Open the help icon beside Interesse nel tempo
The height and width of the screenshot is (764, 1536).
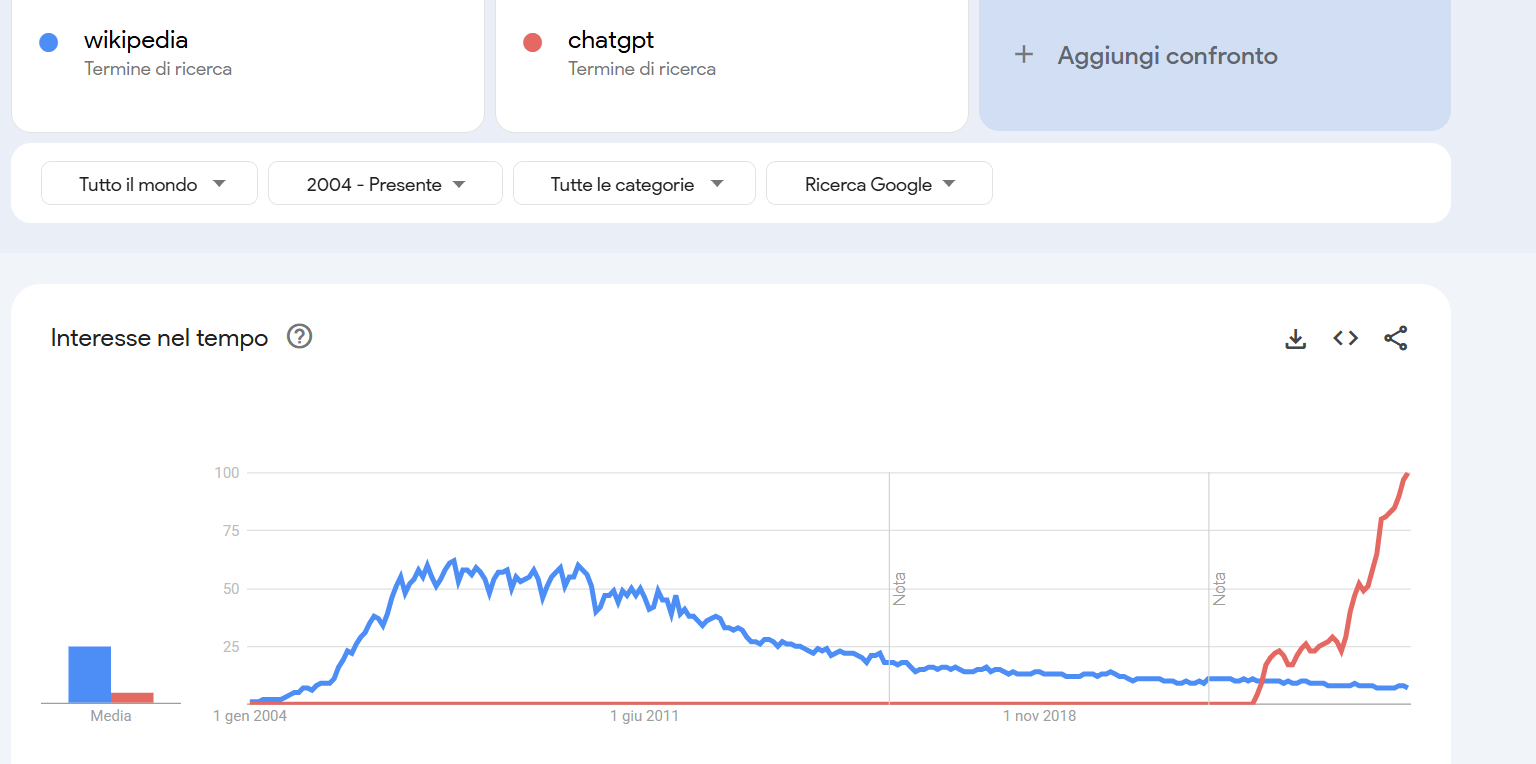tap(300, 337)
